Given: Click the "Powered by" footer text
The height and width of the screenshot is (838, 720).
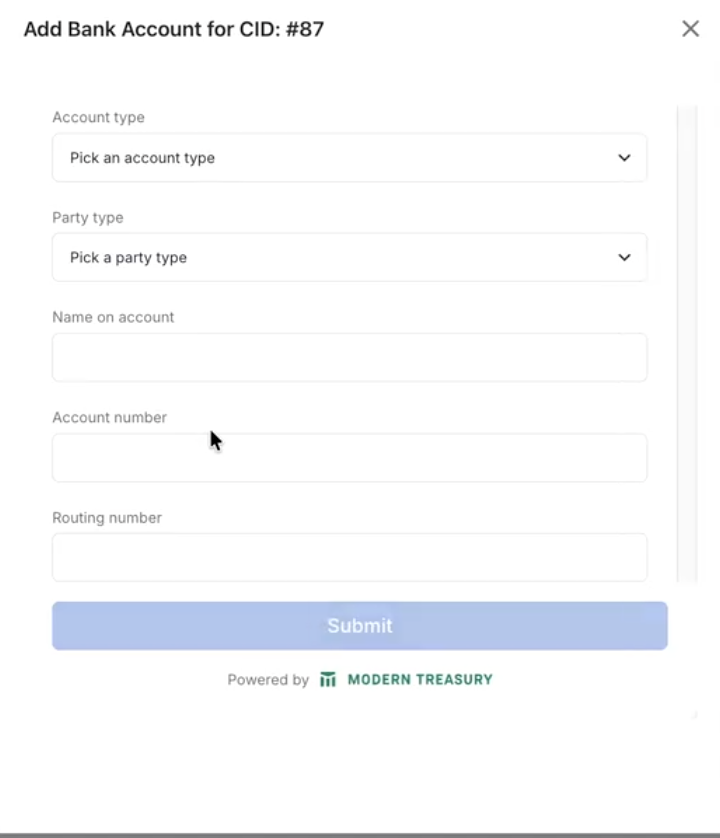Looking at the screenshot, I should tap(268, 680).
